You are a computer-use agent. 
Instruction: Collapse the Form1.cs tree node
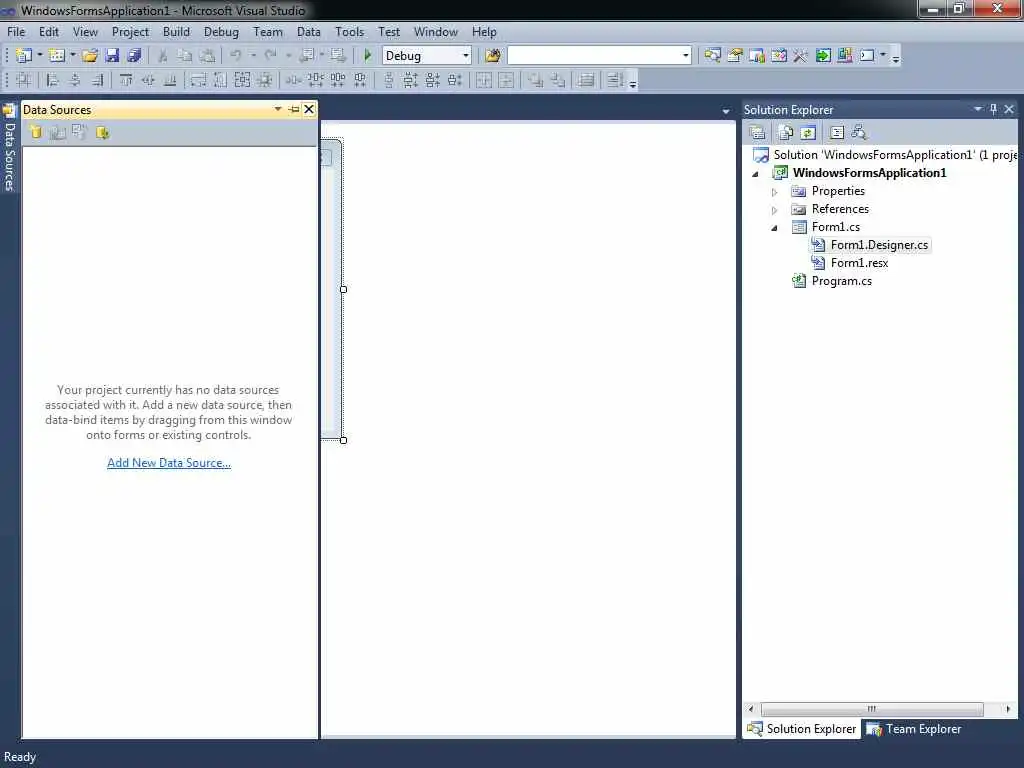pyautogui.click(x=775, y=228)
